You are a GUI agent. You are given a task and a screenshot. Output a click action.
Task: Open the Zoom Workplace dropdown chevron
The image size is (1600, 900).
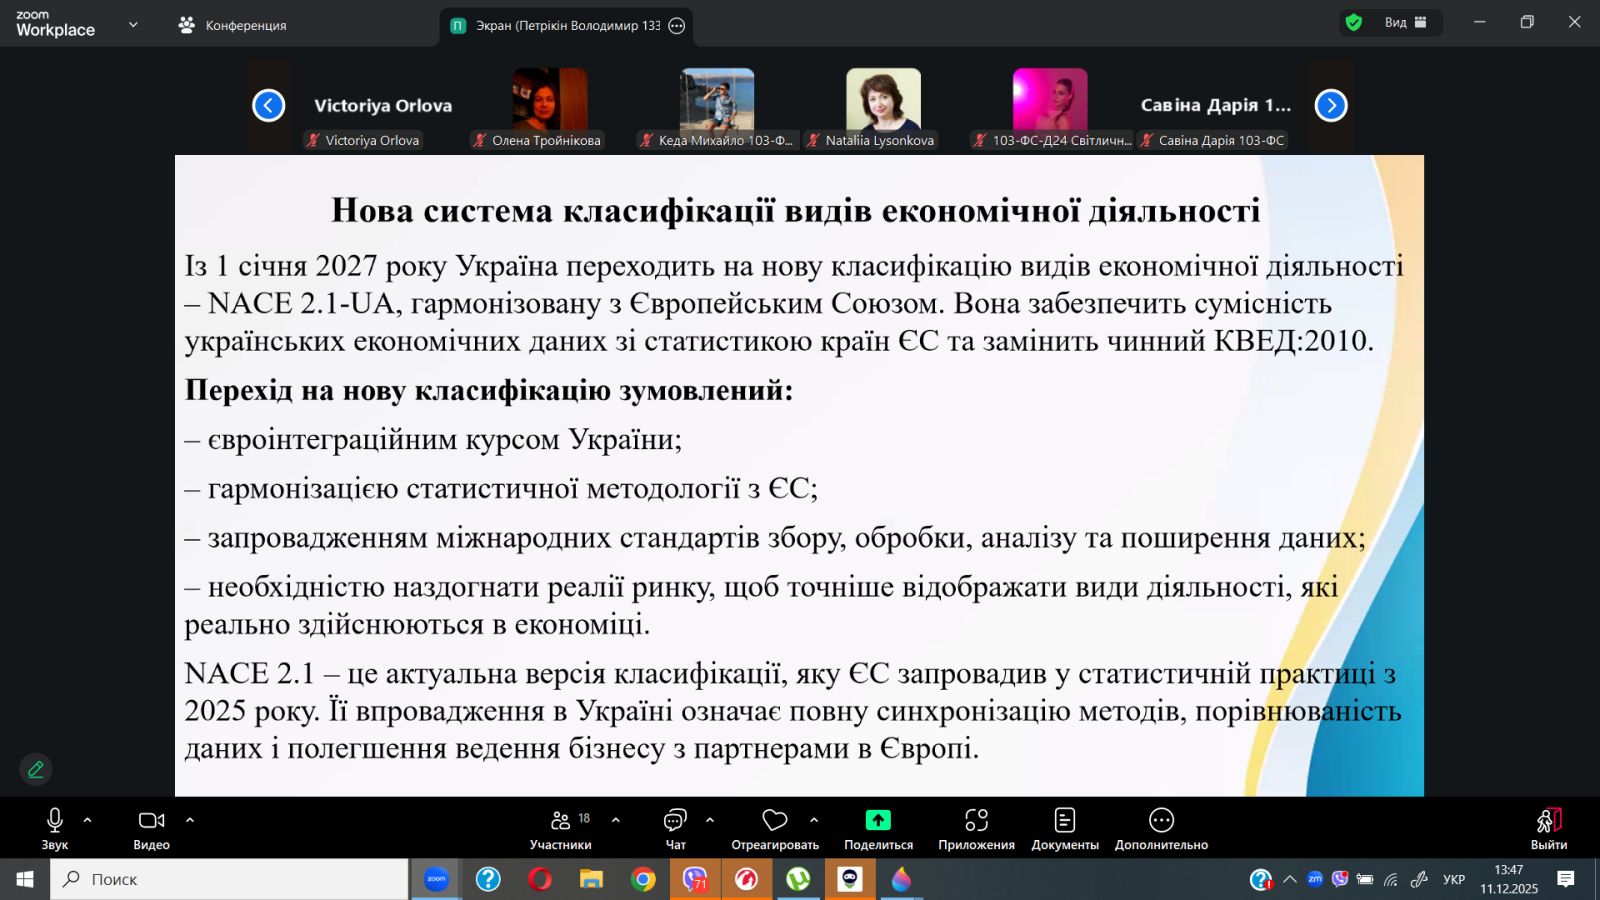pos(133,25)
